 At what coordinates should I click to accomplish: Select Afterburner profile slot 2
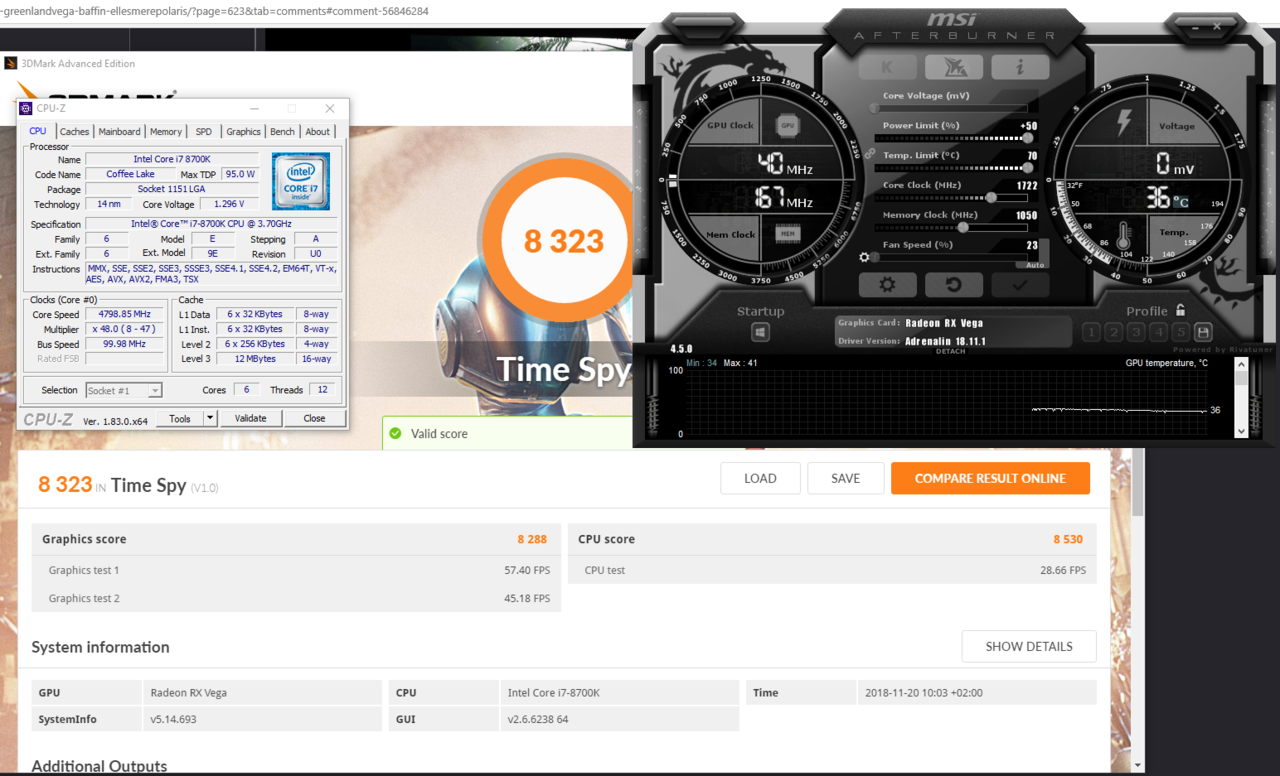click(x=1113, y=332)
